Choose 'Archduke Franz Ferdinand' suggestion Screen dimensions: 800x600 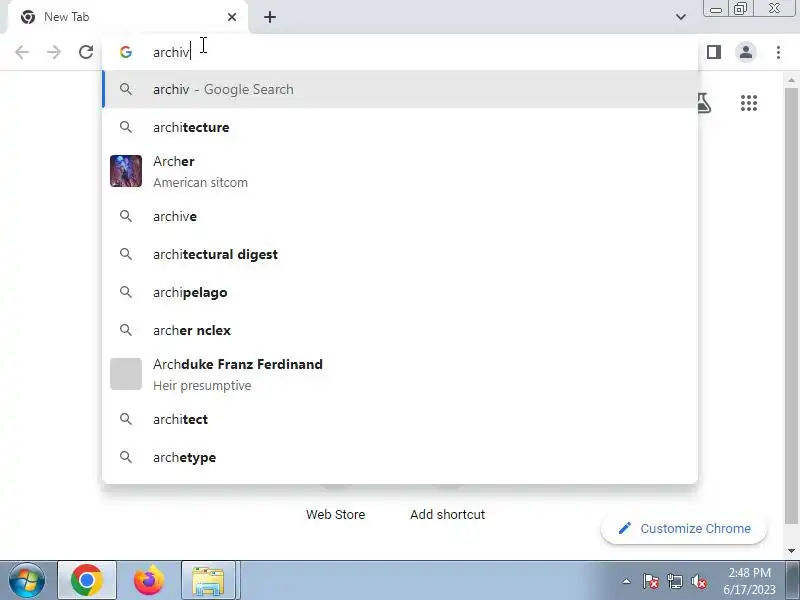point(400,374)
